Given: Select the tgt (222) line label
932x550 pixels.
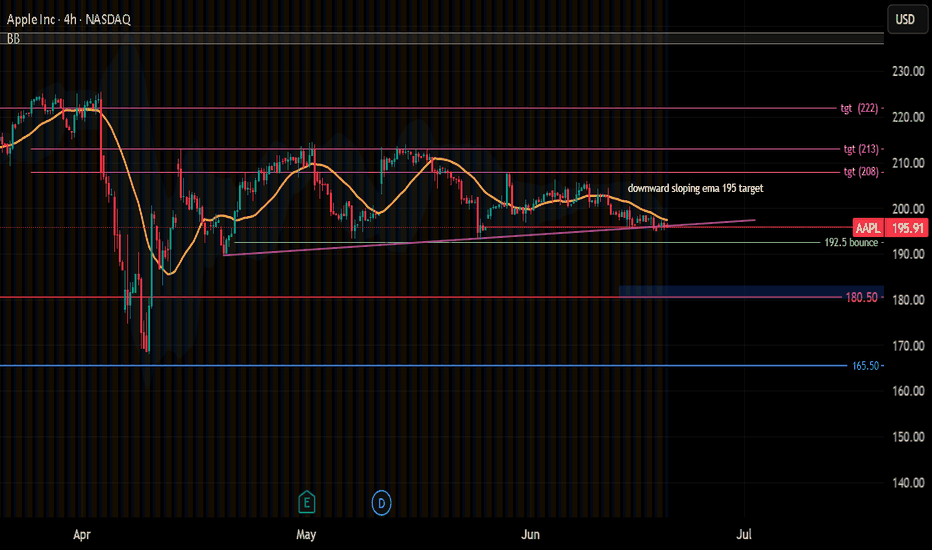Looking at the screenshot, I should coord(859,108).
